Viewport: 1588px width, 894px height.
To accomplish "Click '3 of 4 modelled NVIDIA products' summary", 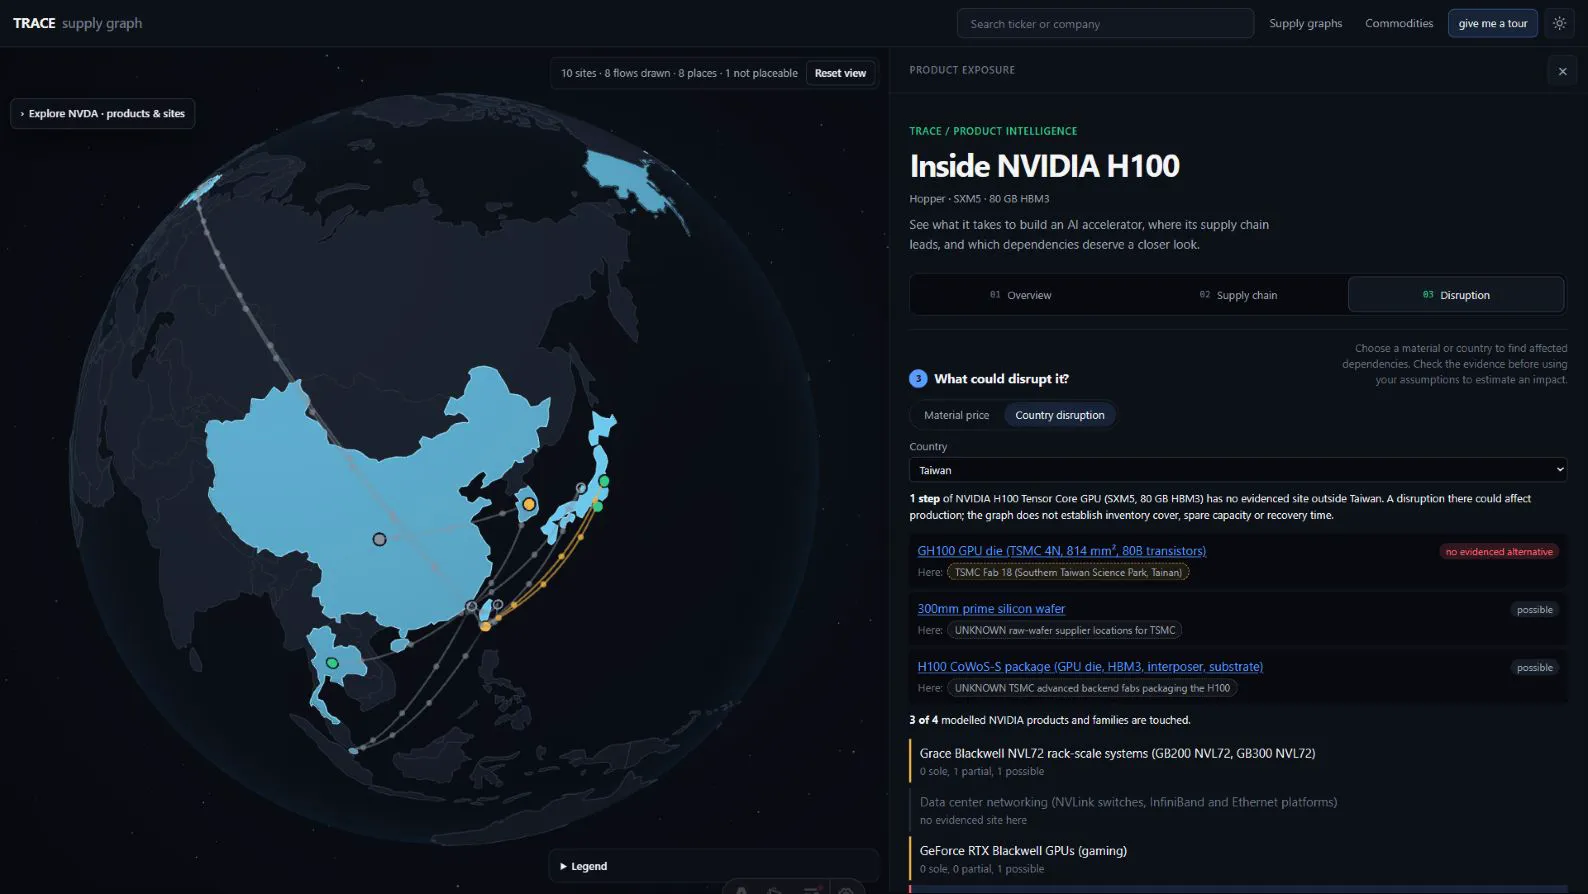I will (x=1050, y=720).
